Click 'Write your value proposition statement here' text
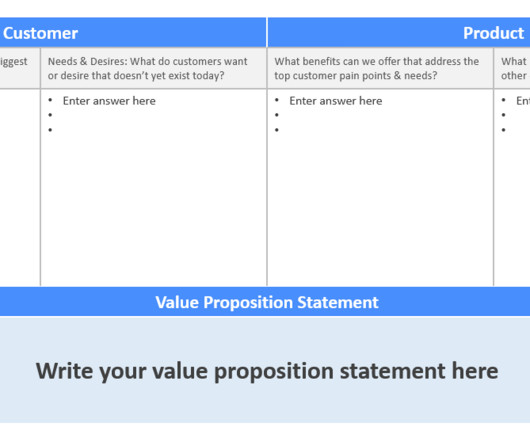530x442 pixels. click(267, 371)
